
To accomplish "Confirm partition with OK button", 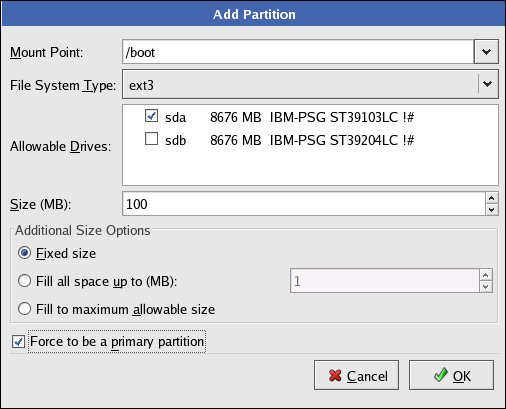I will tap(451, 375).
